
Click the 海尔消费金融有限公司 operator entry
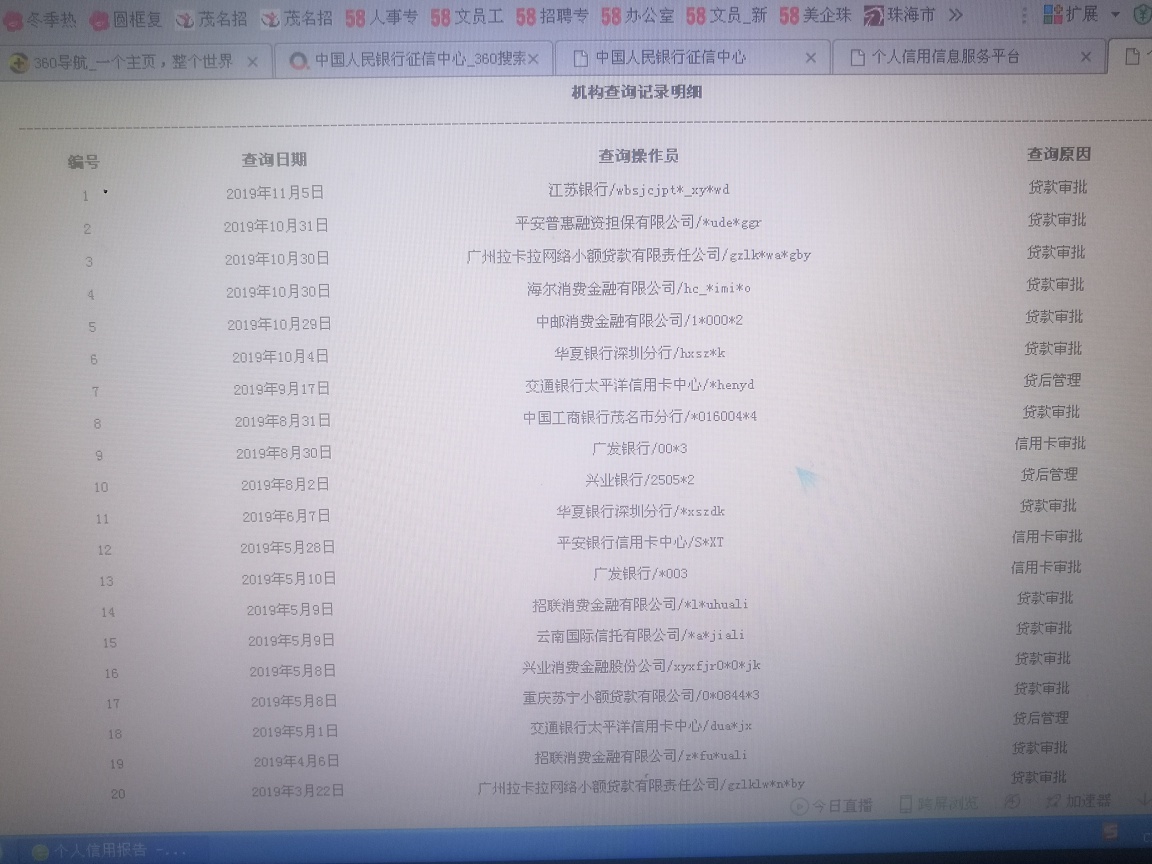(x=638, y=288)
